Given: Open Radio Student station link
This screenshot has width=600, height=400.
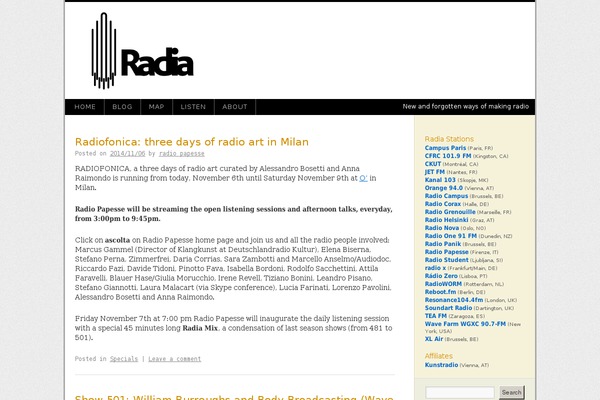Looking at the screenshot, I should [447, 260].
